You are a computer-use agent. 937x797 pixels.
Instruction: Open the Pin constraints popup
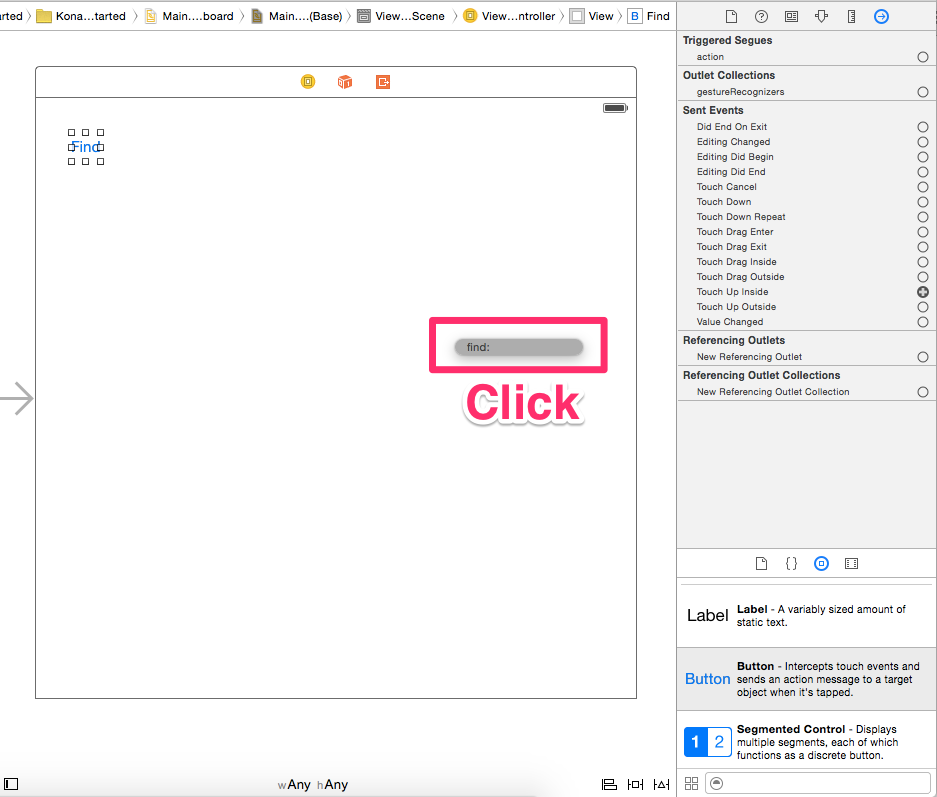point(635,785)
